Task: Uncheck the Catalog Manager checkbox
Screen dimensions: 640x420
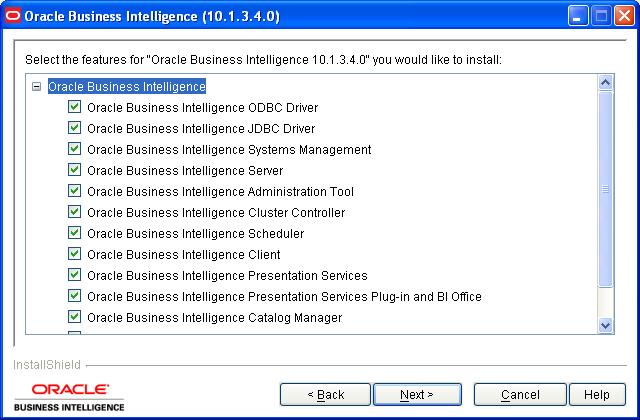Action: tap(74, 317)
